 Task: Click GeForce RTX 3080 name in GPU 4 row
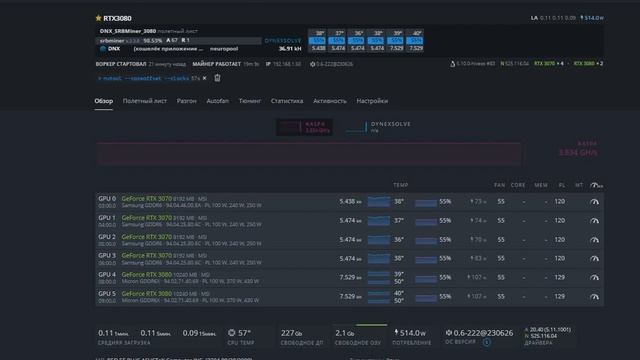147,275
